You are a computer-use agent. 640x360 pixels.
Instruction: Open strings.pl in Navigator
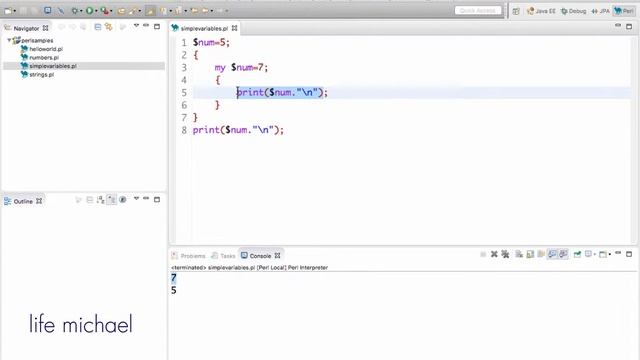tap(41, 75)
